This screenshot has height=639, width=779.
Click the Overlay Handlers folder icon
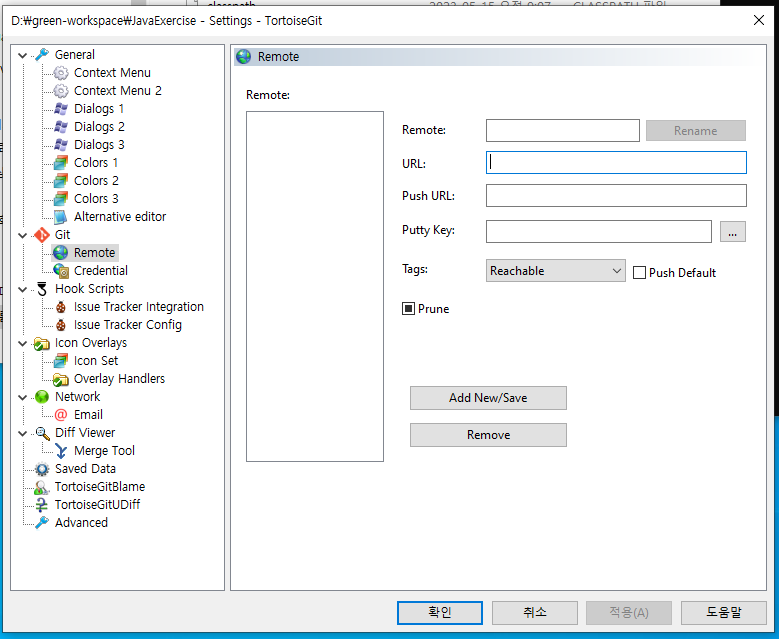(x=61, y=379)
